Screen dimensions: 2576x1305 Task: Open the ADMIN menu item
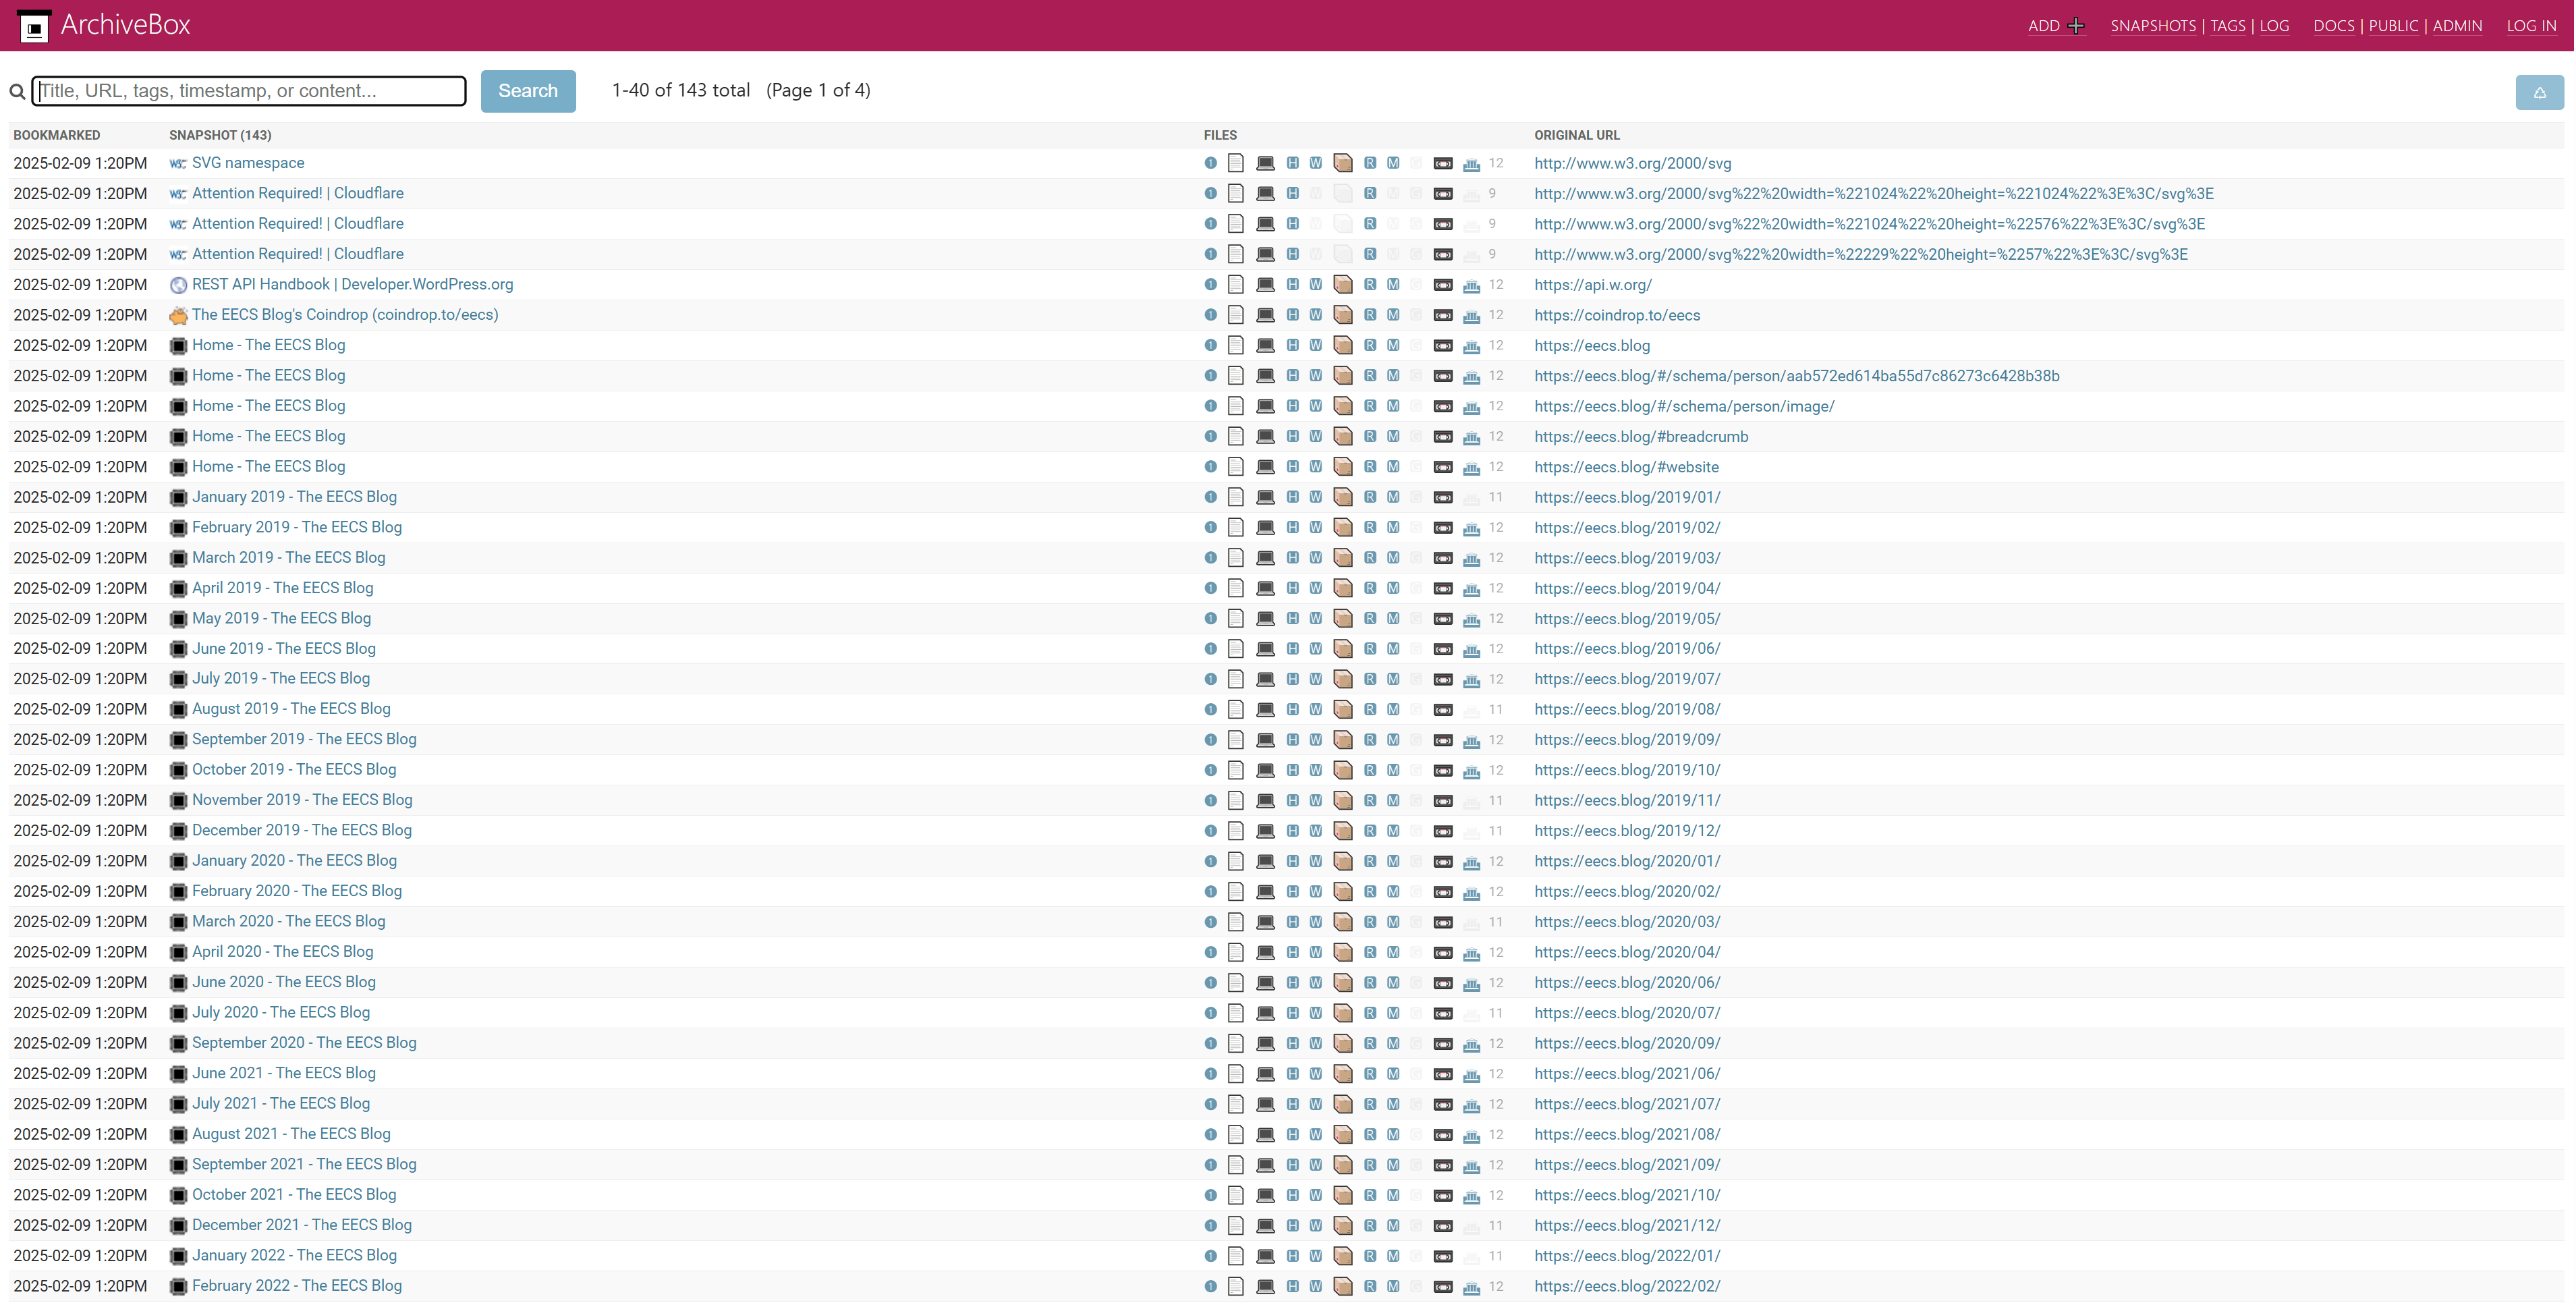(2457, 26)
